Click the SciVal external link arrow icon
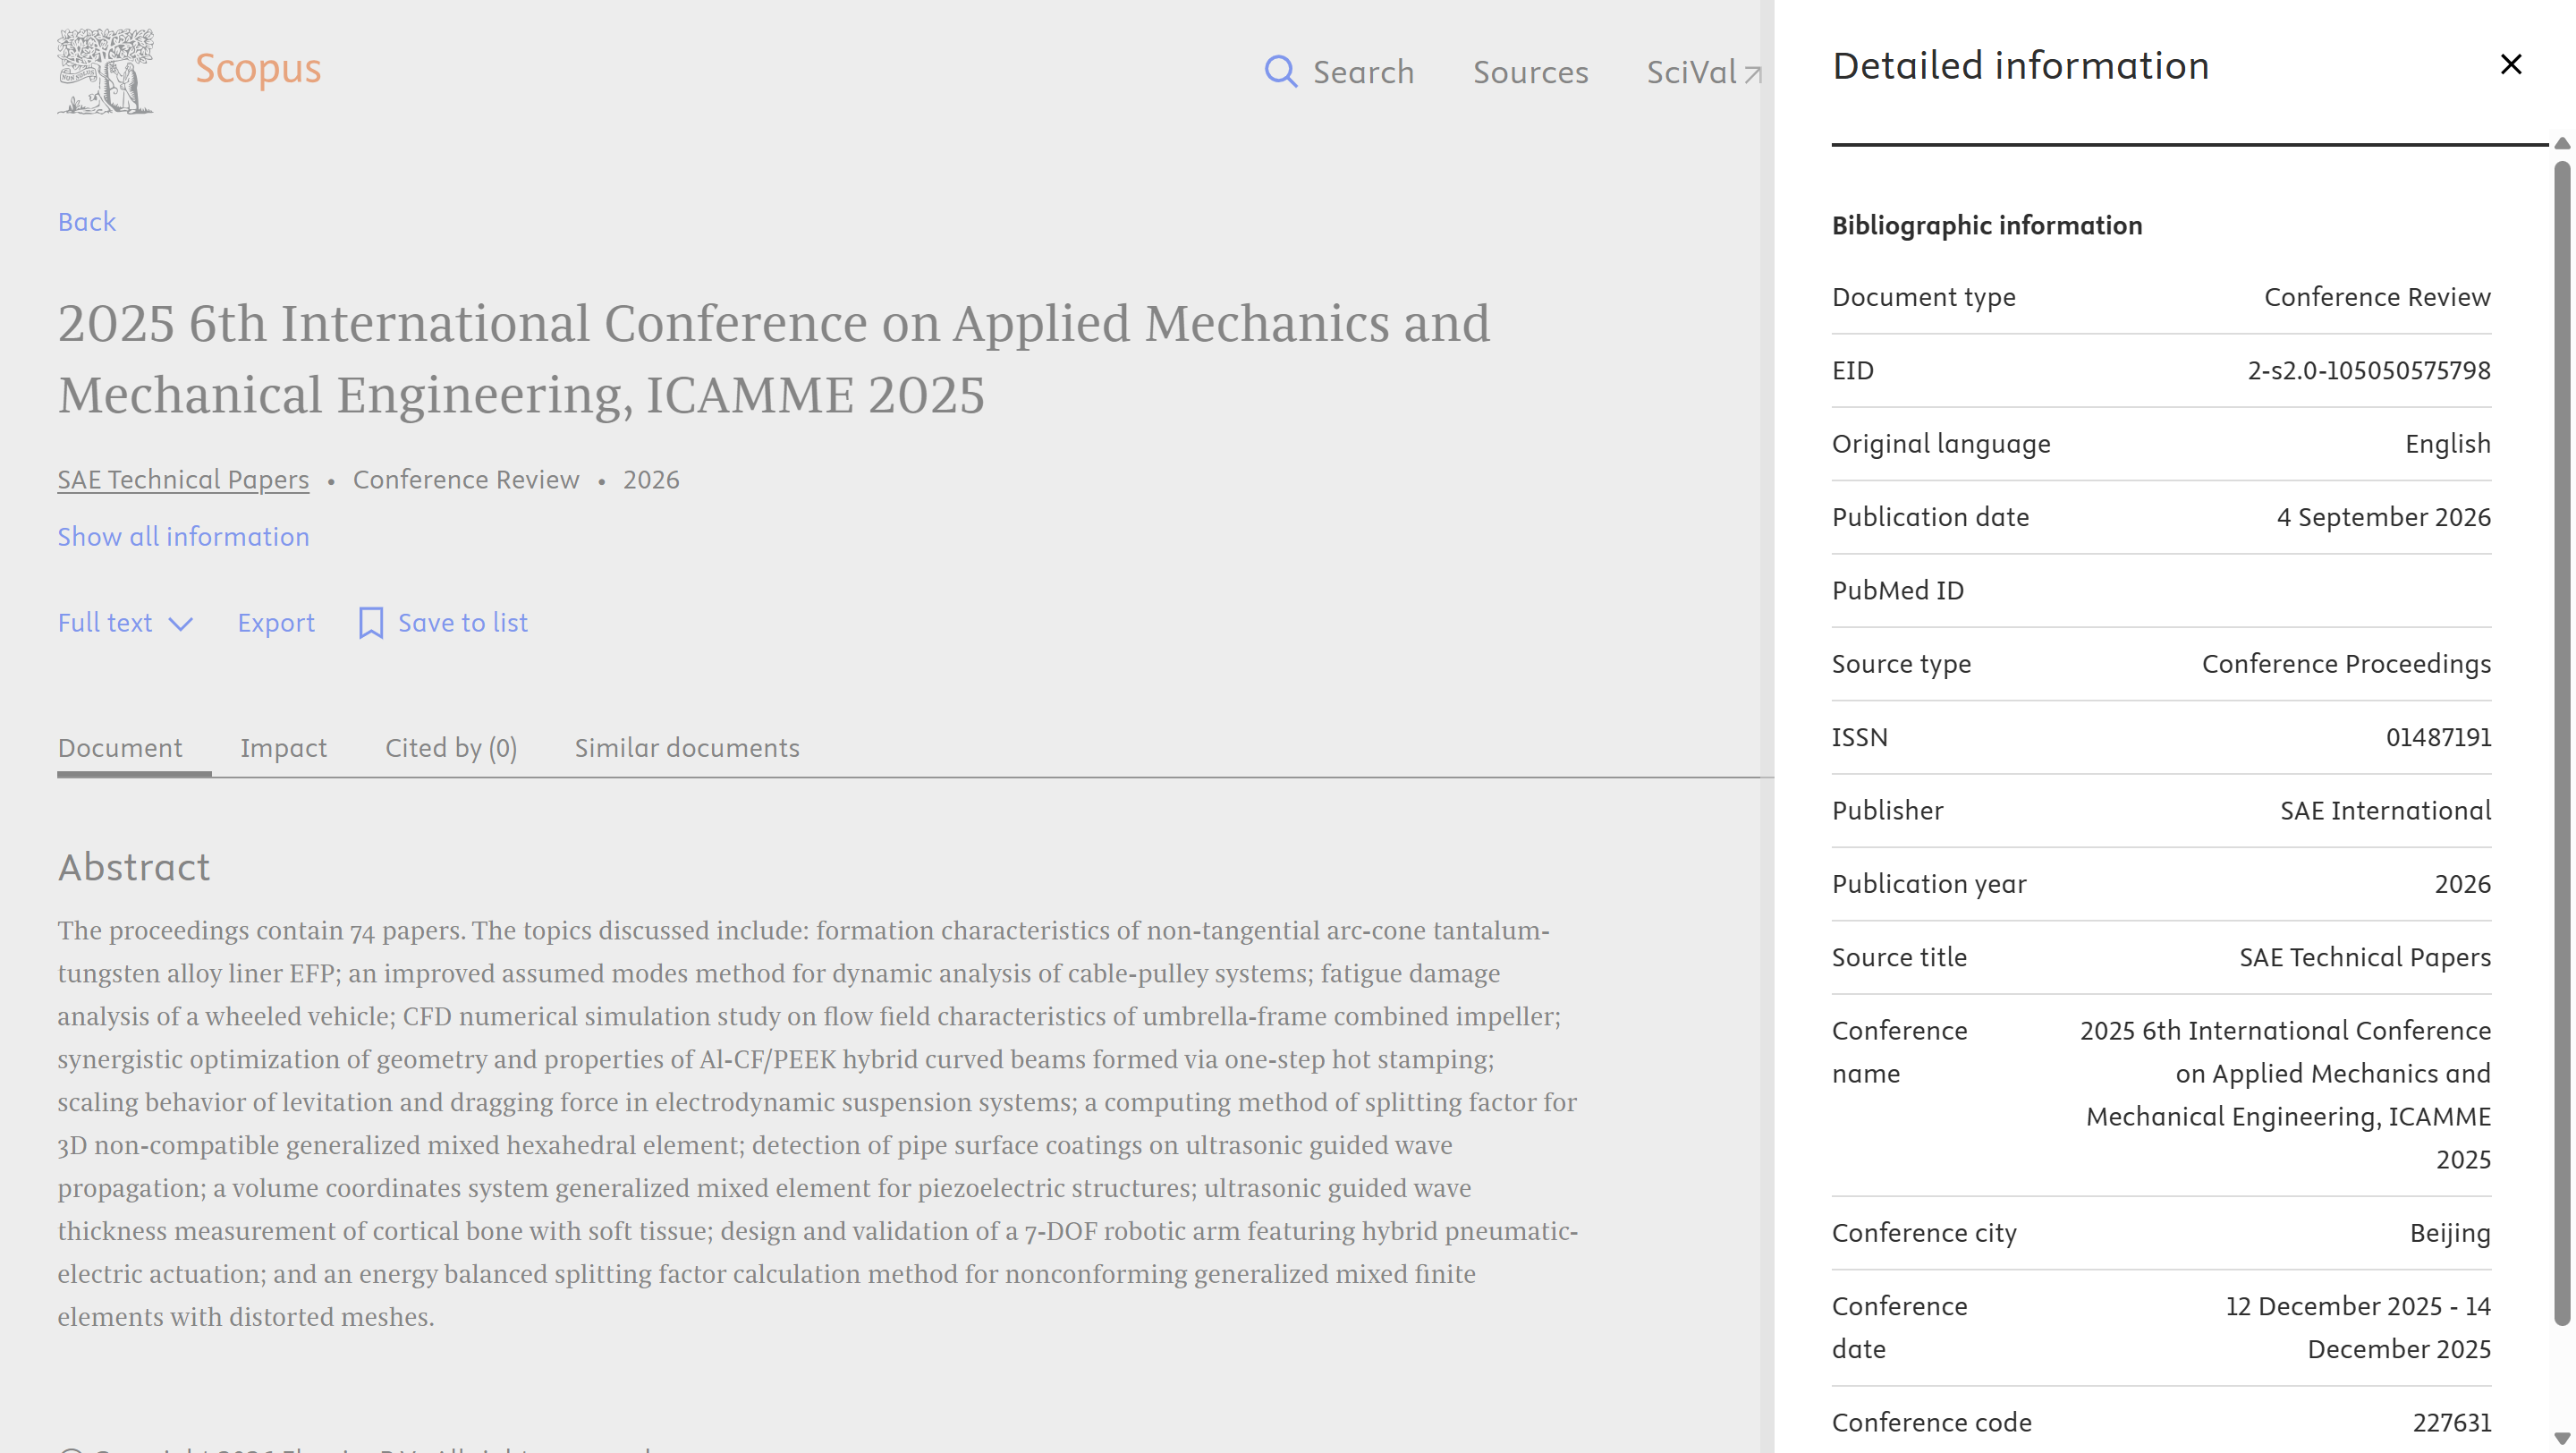The width and height of the screenshot is (2576, 1453). tap(1753, 74)
